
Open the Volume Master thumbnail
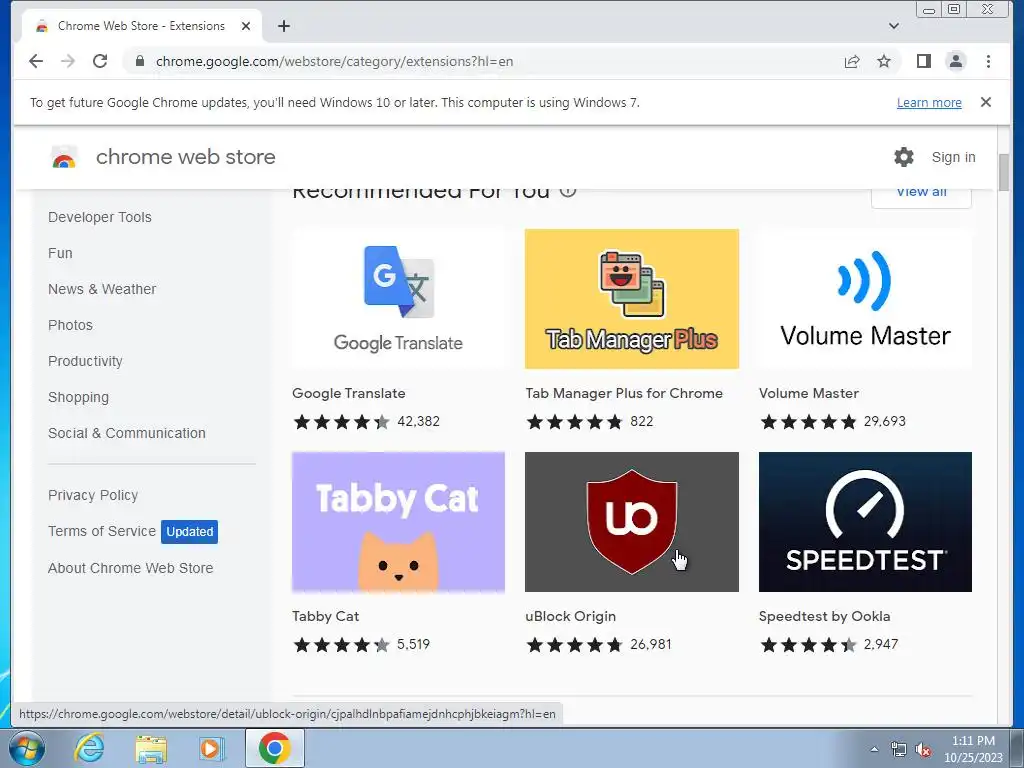click(x=865, y=299)
